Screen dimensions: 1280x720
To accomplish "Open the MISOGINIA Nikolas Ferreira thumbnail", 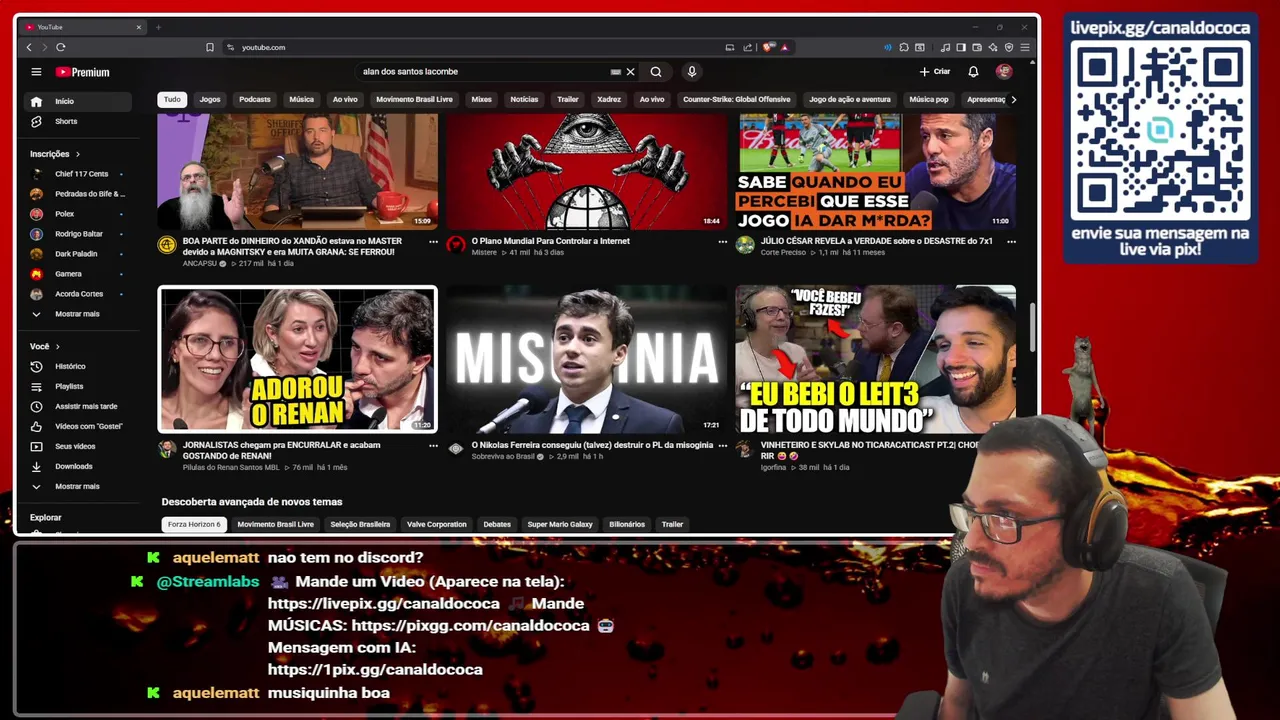I will pos(586,359).
